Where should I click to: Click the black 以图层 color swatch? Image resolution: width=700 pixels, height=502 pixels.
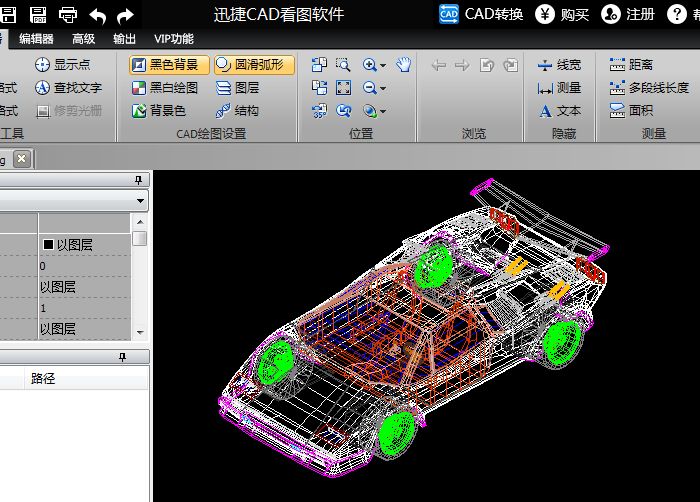47,244
